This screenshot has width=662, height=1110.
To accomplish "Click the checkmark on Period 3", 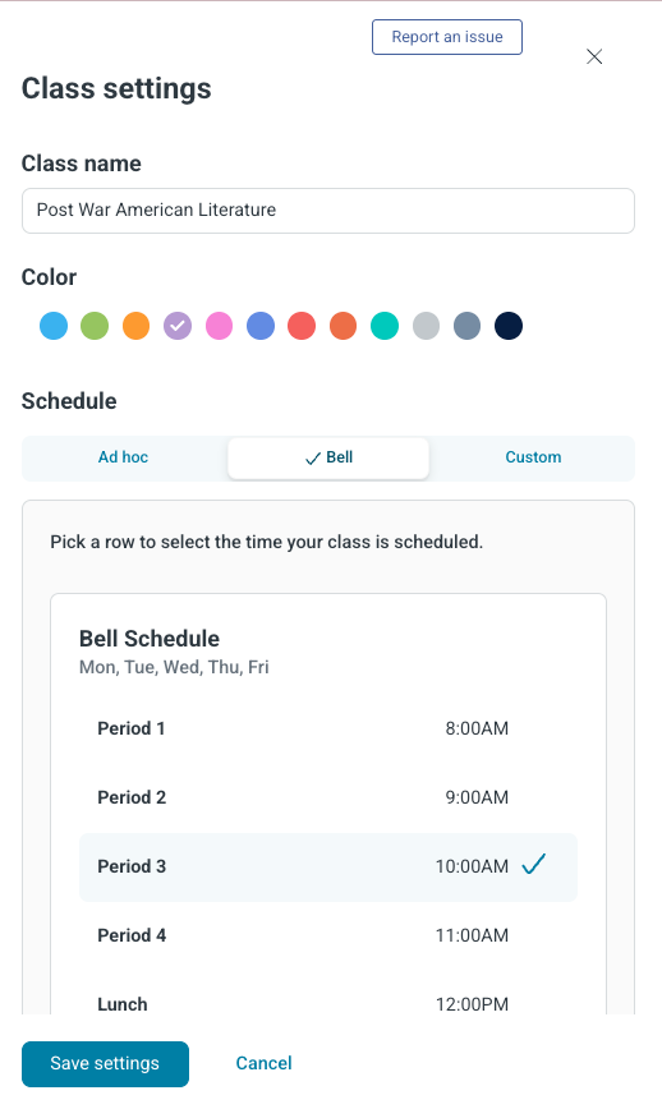I will coord(535,865).
